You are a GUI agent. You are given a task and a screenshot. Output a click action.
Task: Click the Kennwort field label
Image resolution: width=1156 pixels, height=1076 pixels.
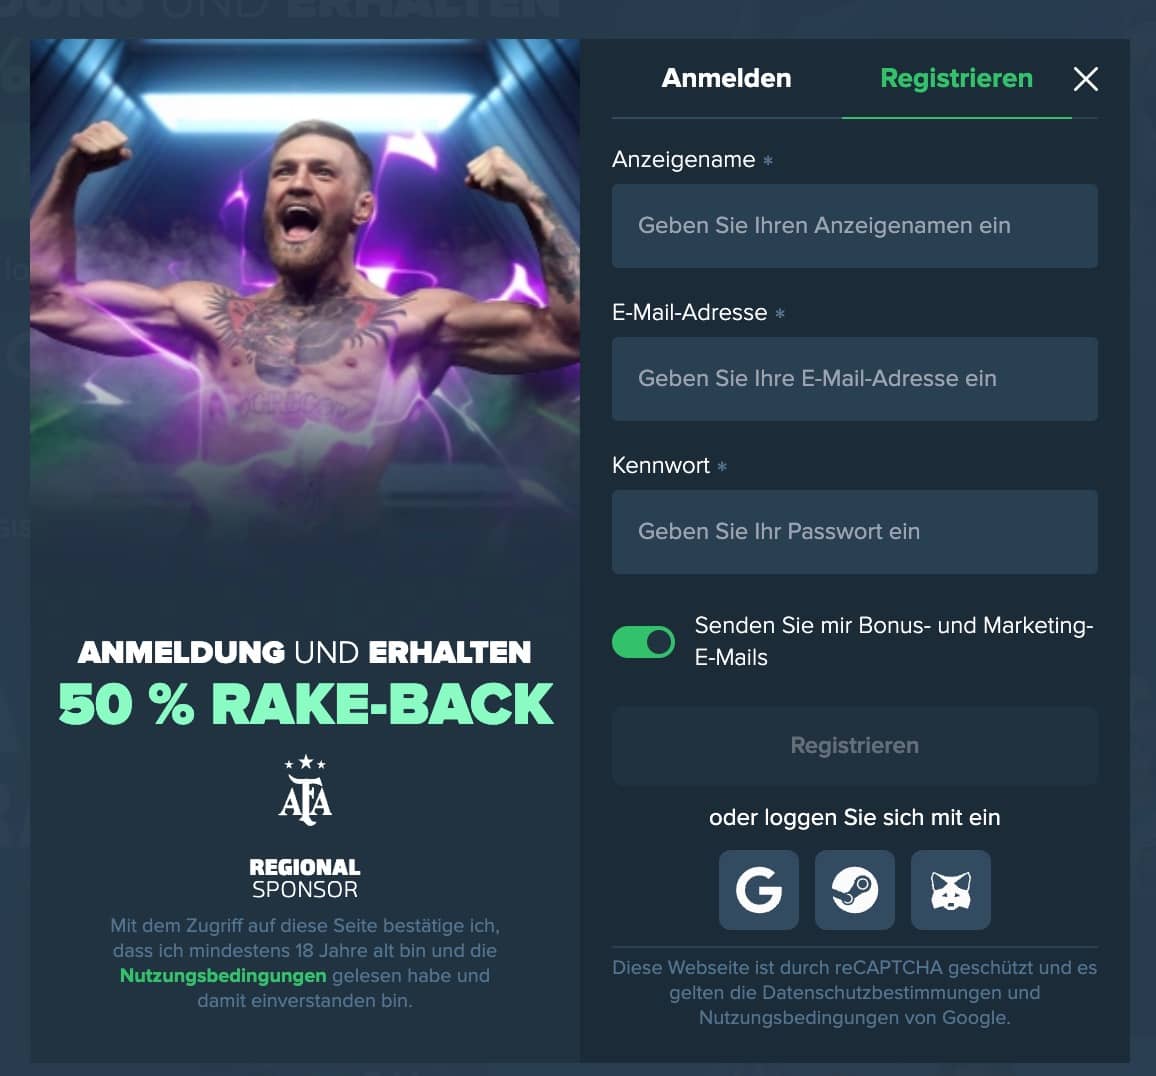[661, 465]
